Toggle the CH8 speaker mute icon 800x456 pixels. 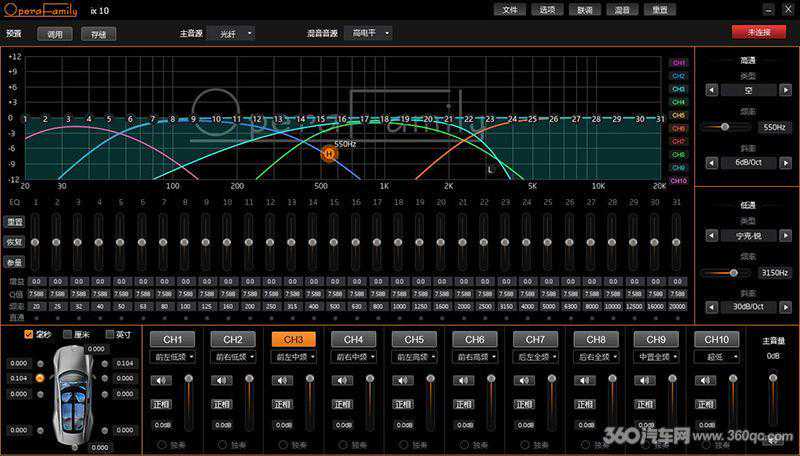(x=582, y=380)
